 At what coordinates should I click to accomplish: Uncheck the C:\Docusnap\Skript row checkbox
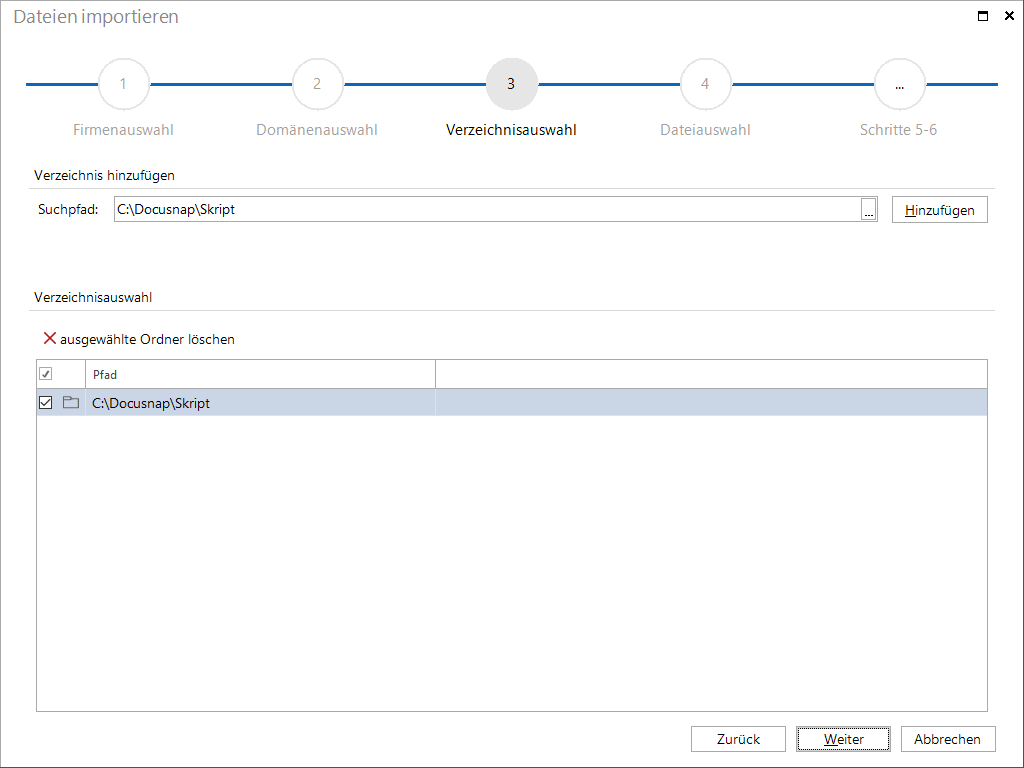tap(46, 402)
